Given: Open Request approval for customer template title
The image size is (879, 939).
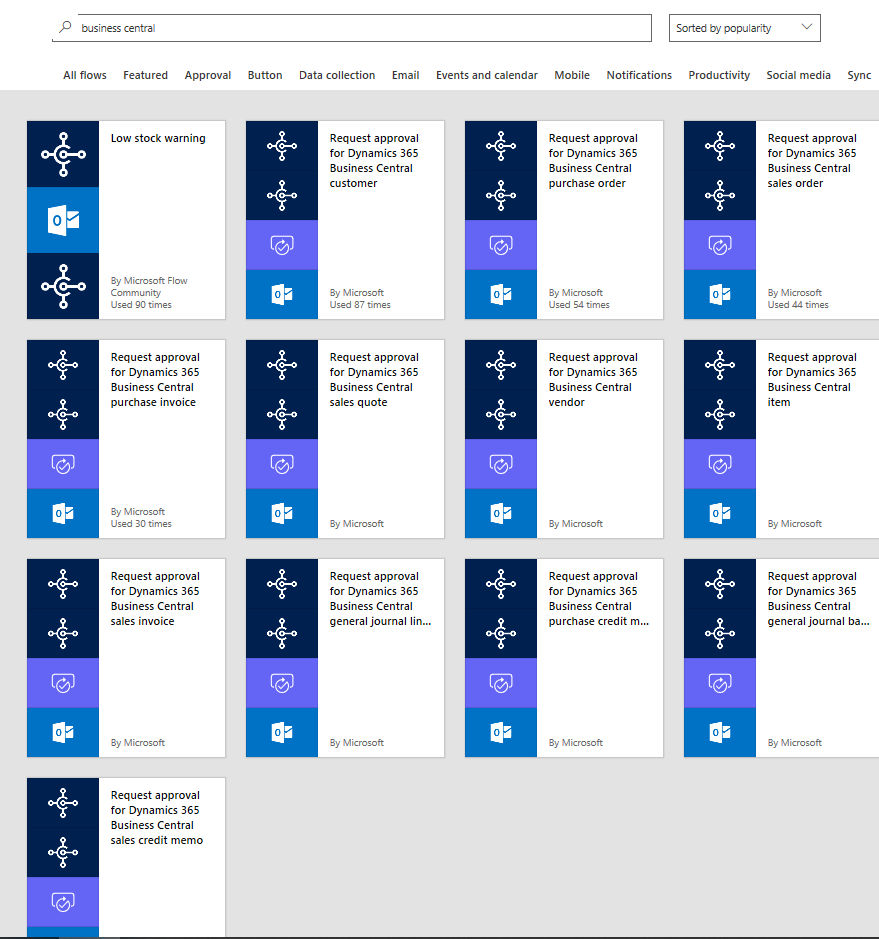Looking at the screenshot, I should (374, 160).
